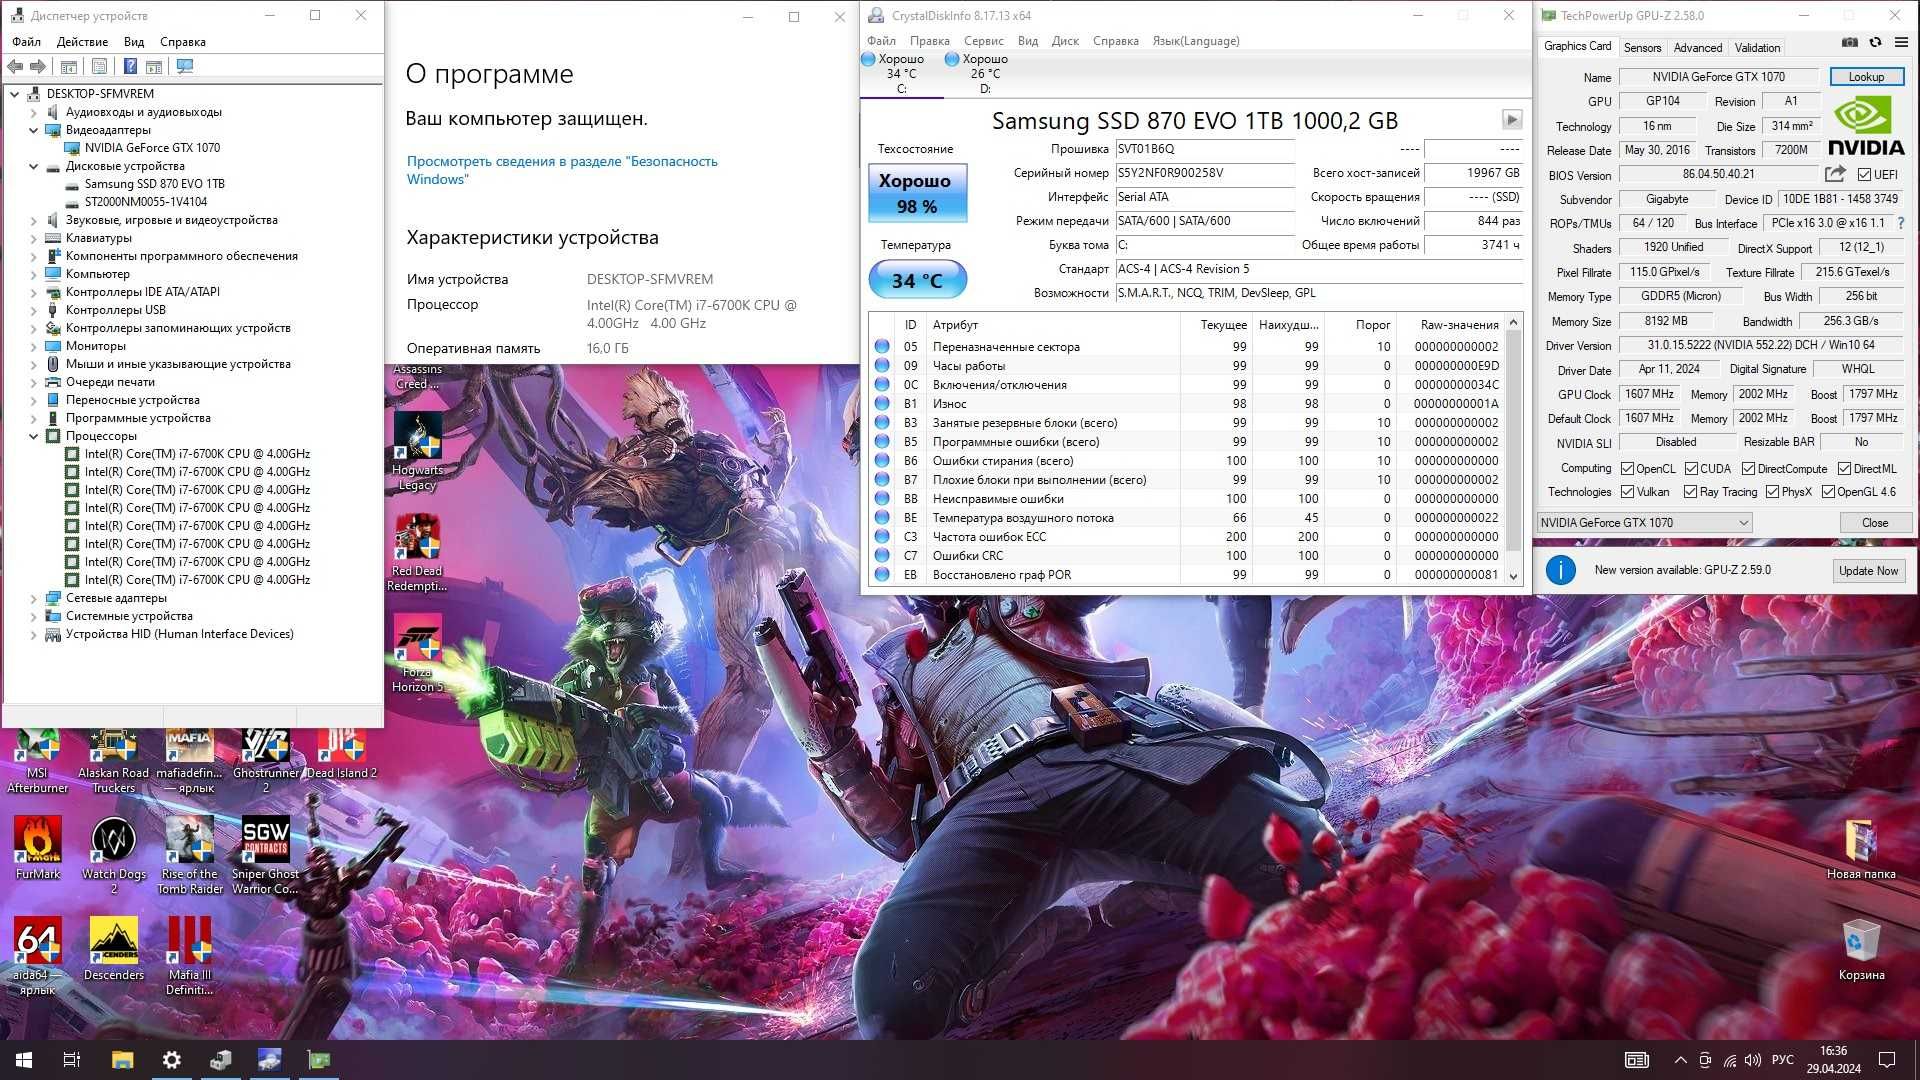Screen dimensions: 1920x1080
Task: Collapse the DESKTOP-SFMVREM root node
Action: [15, 94]
